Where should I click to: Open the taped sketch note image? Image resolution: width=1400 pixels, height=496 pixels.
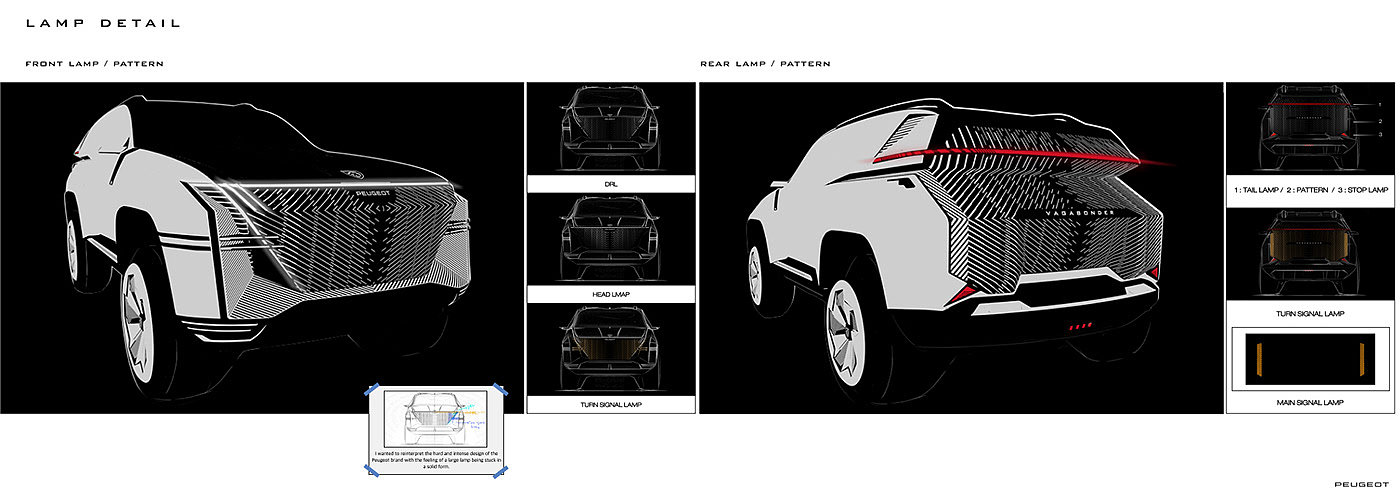438,421
